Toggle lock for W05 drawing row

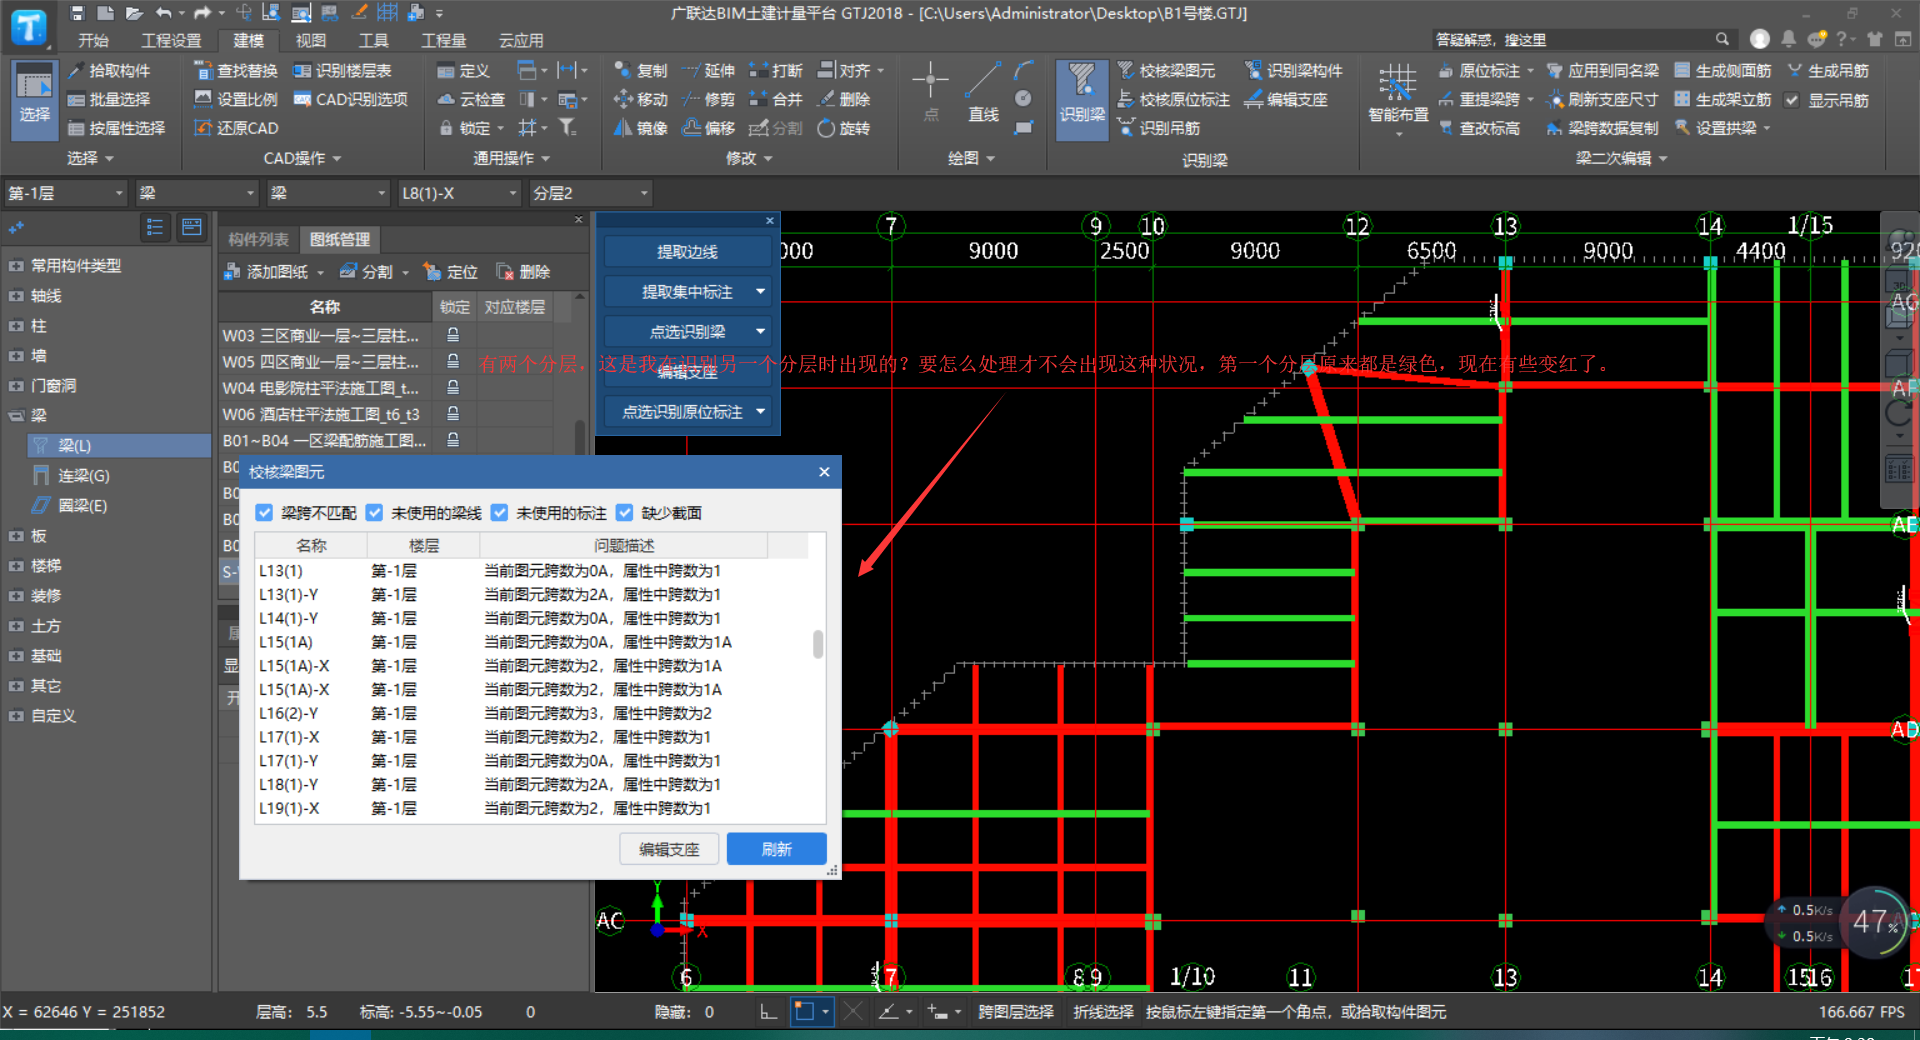[453, 361]
